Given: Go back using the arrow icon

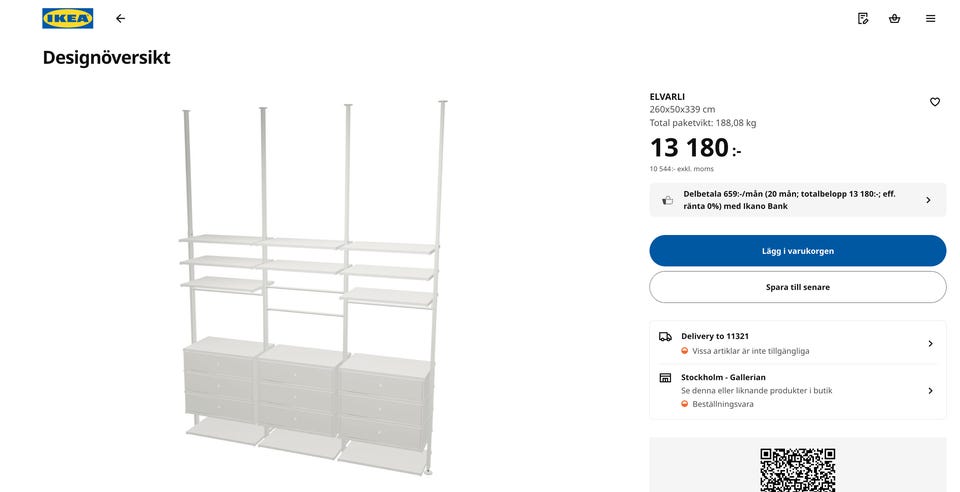Looking at the screenshot, I should [120, 18].
